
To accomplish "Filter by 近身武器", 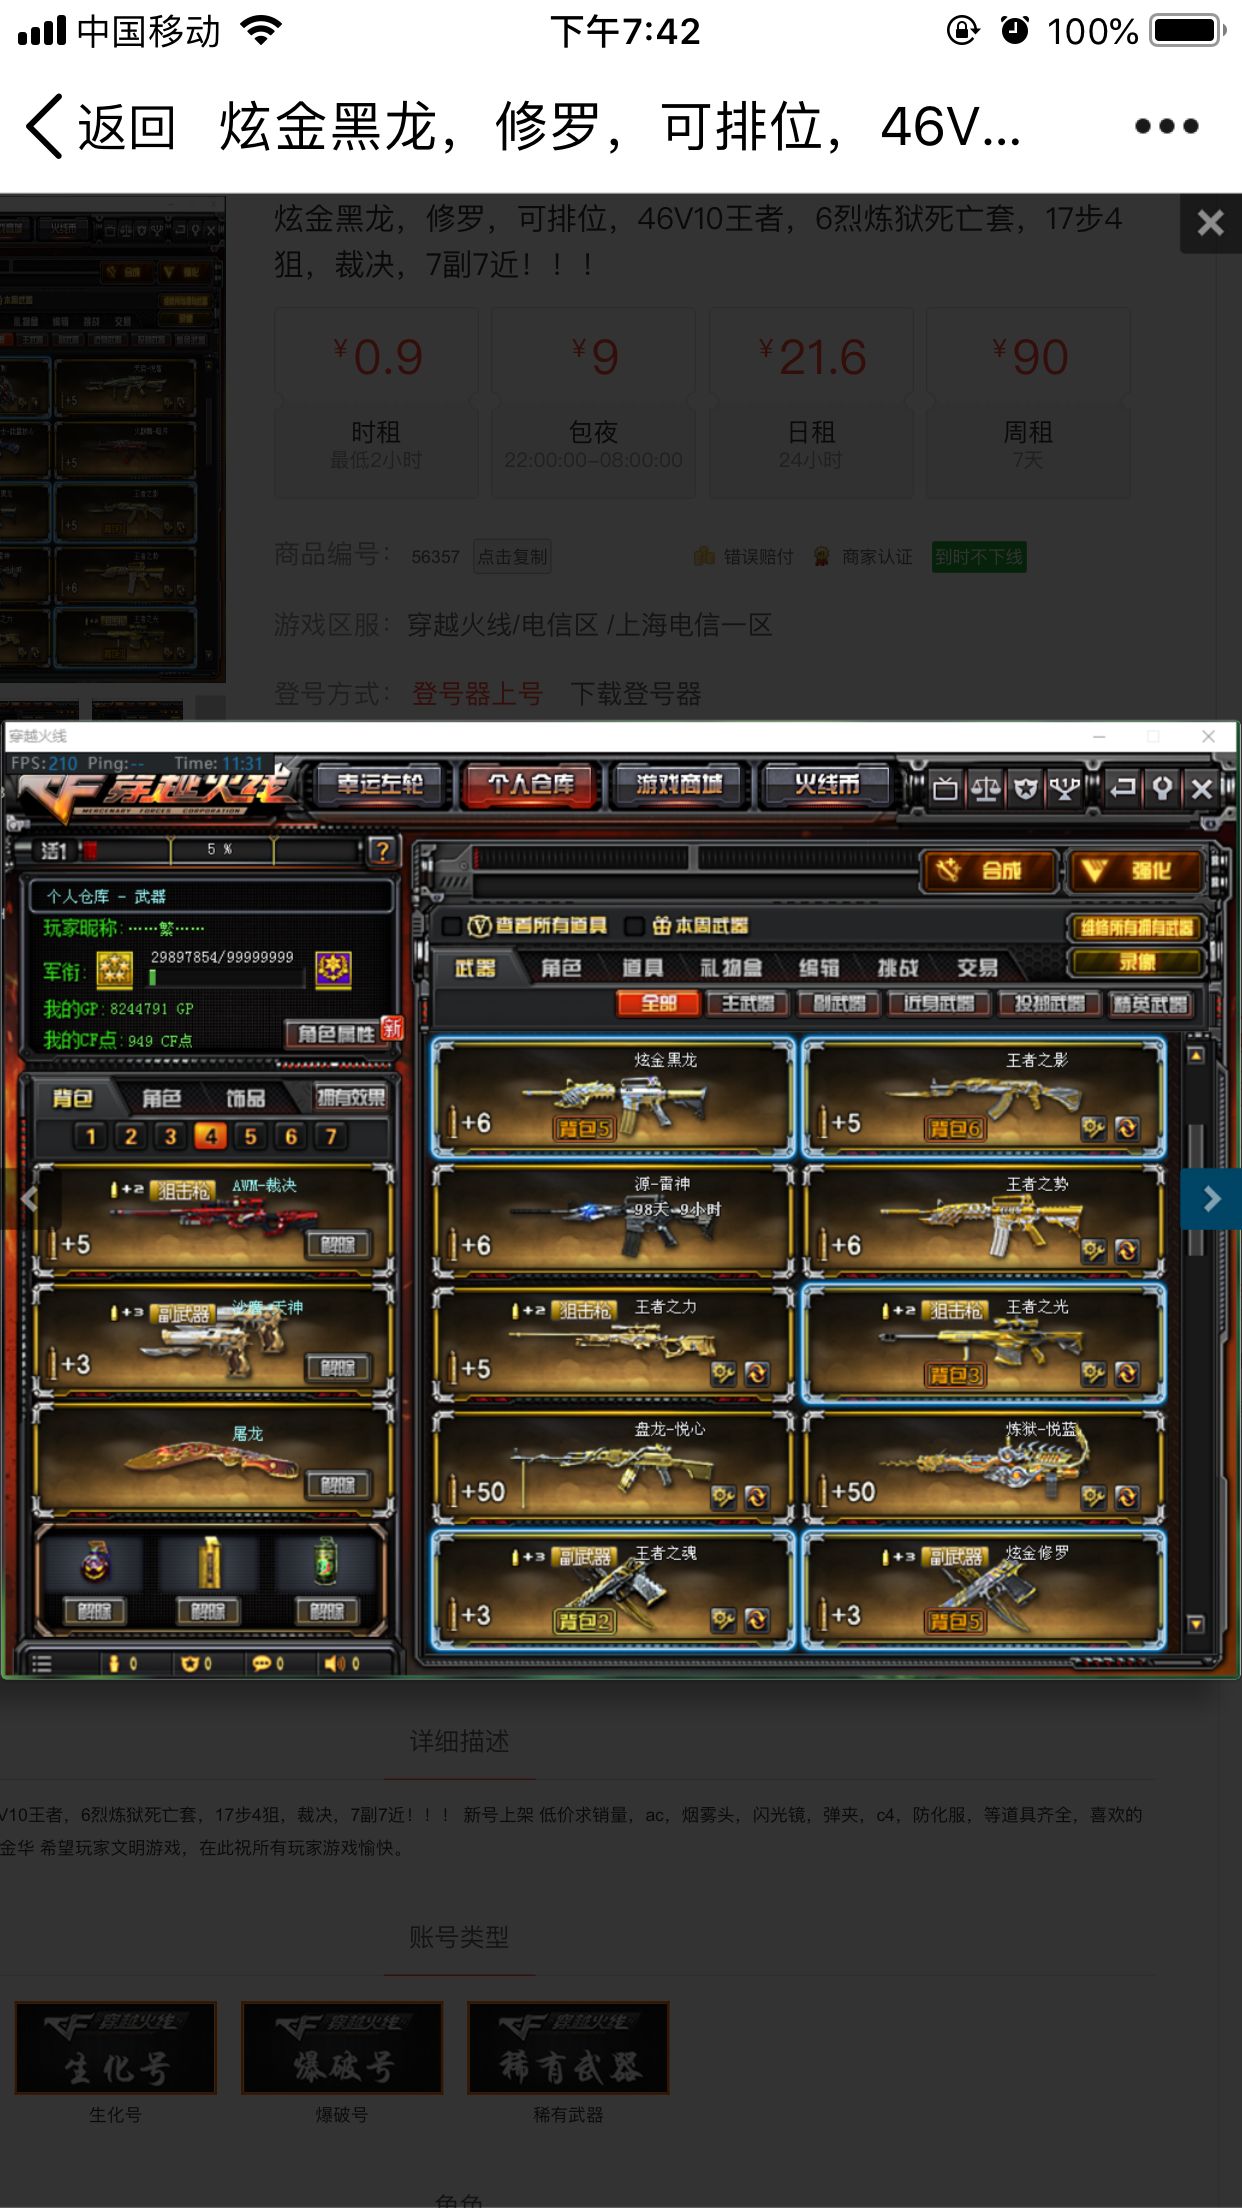I will coord(938,1004).
